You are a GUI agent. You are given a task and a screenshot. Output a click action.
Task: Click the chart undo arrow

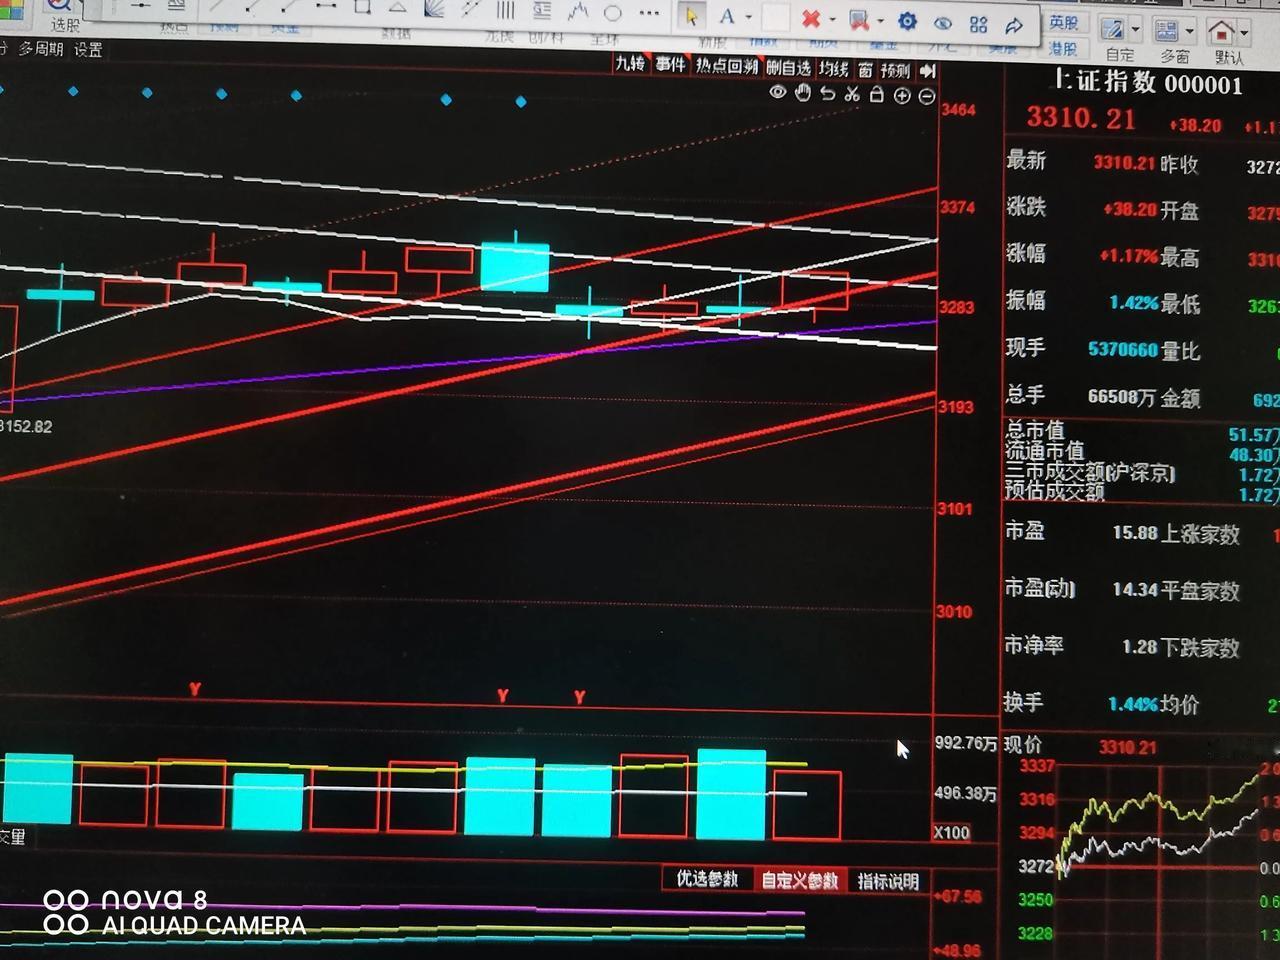click(828, 94)
